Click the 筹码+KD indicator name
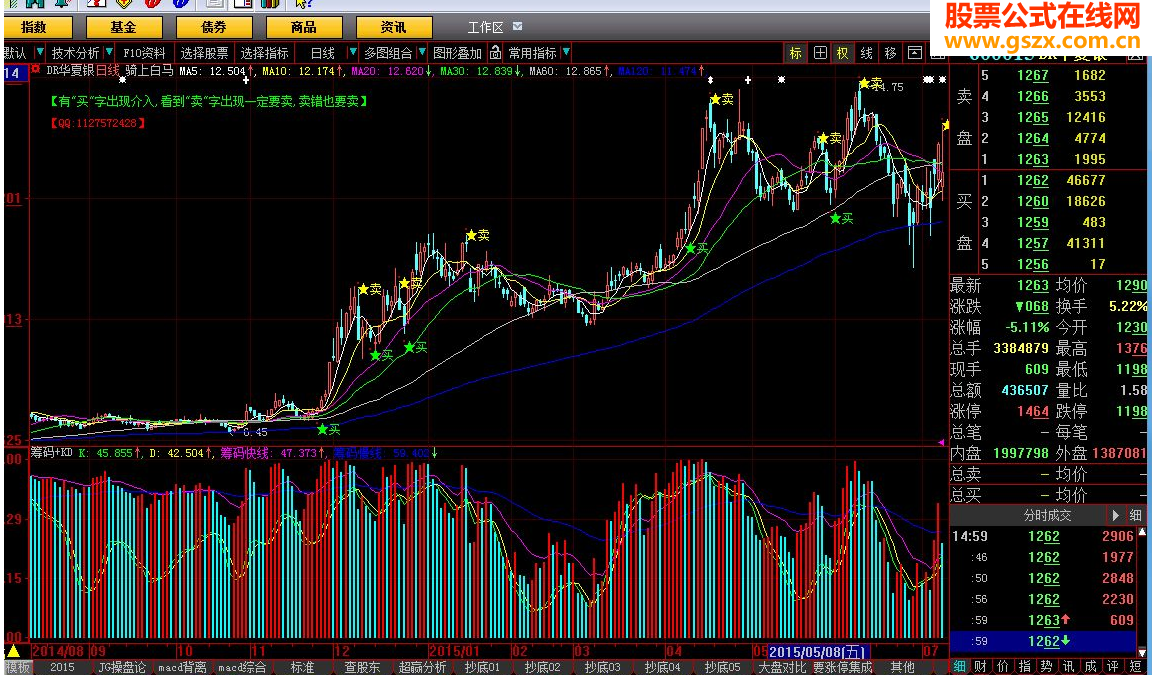 pyautogui.click(x=51, y=453)
